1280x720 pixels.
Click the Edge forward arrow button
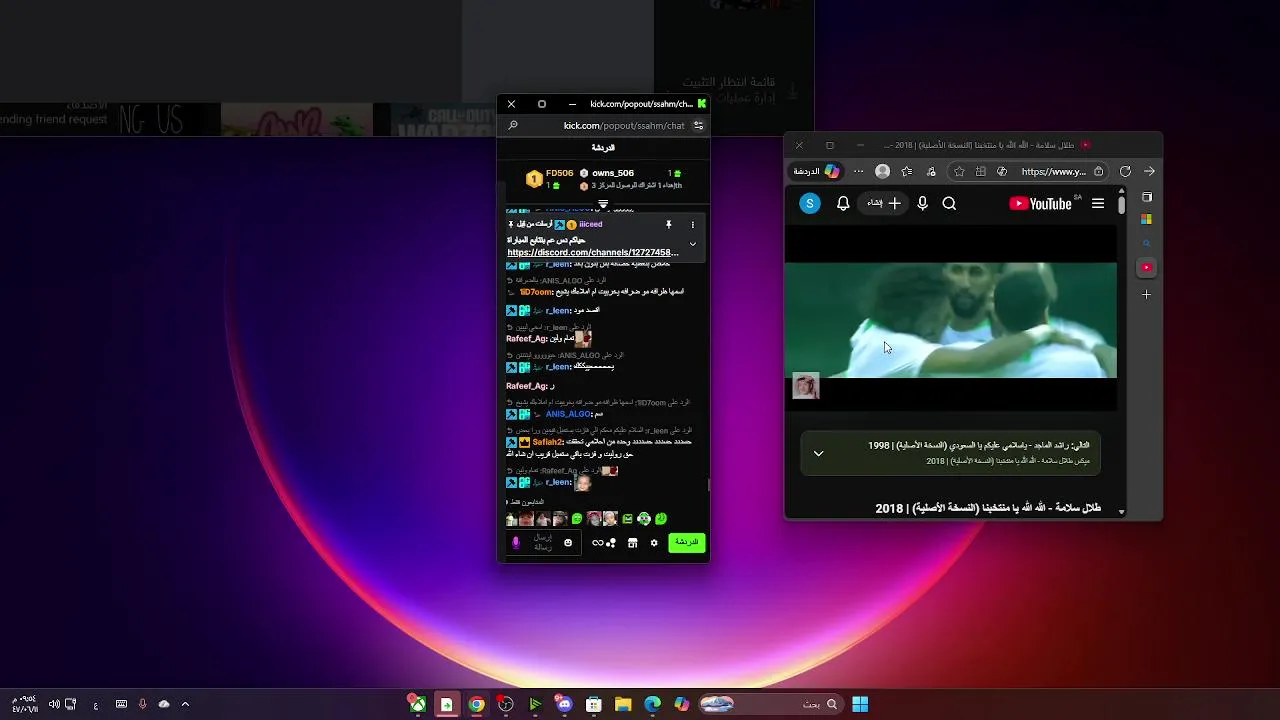coord(1149,172)
